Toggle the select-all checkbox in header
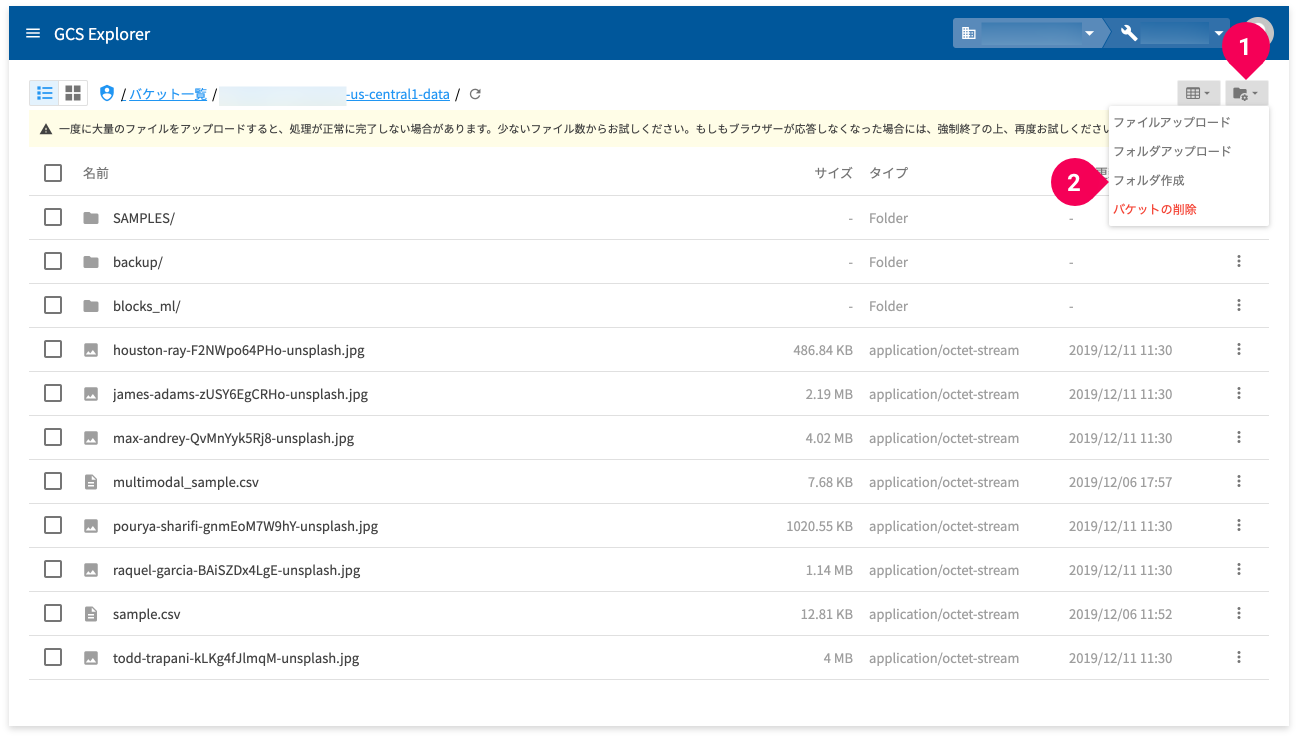Screen dimensions: 1298x738 click(x=53, y=173)
